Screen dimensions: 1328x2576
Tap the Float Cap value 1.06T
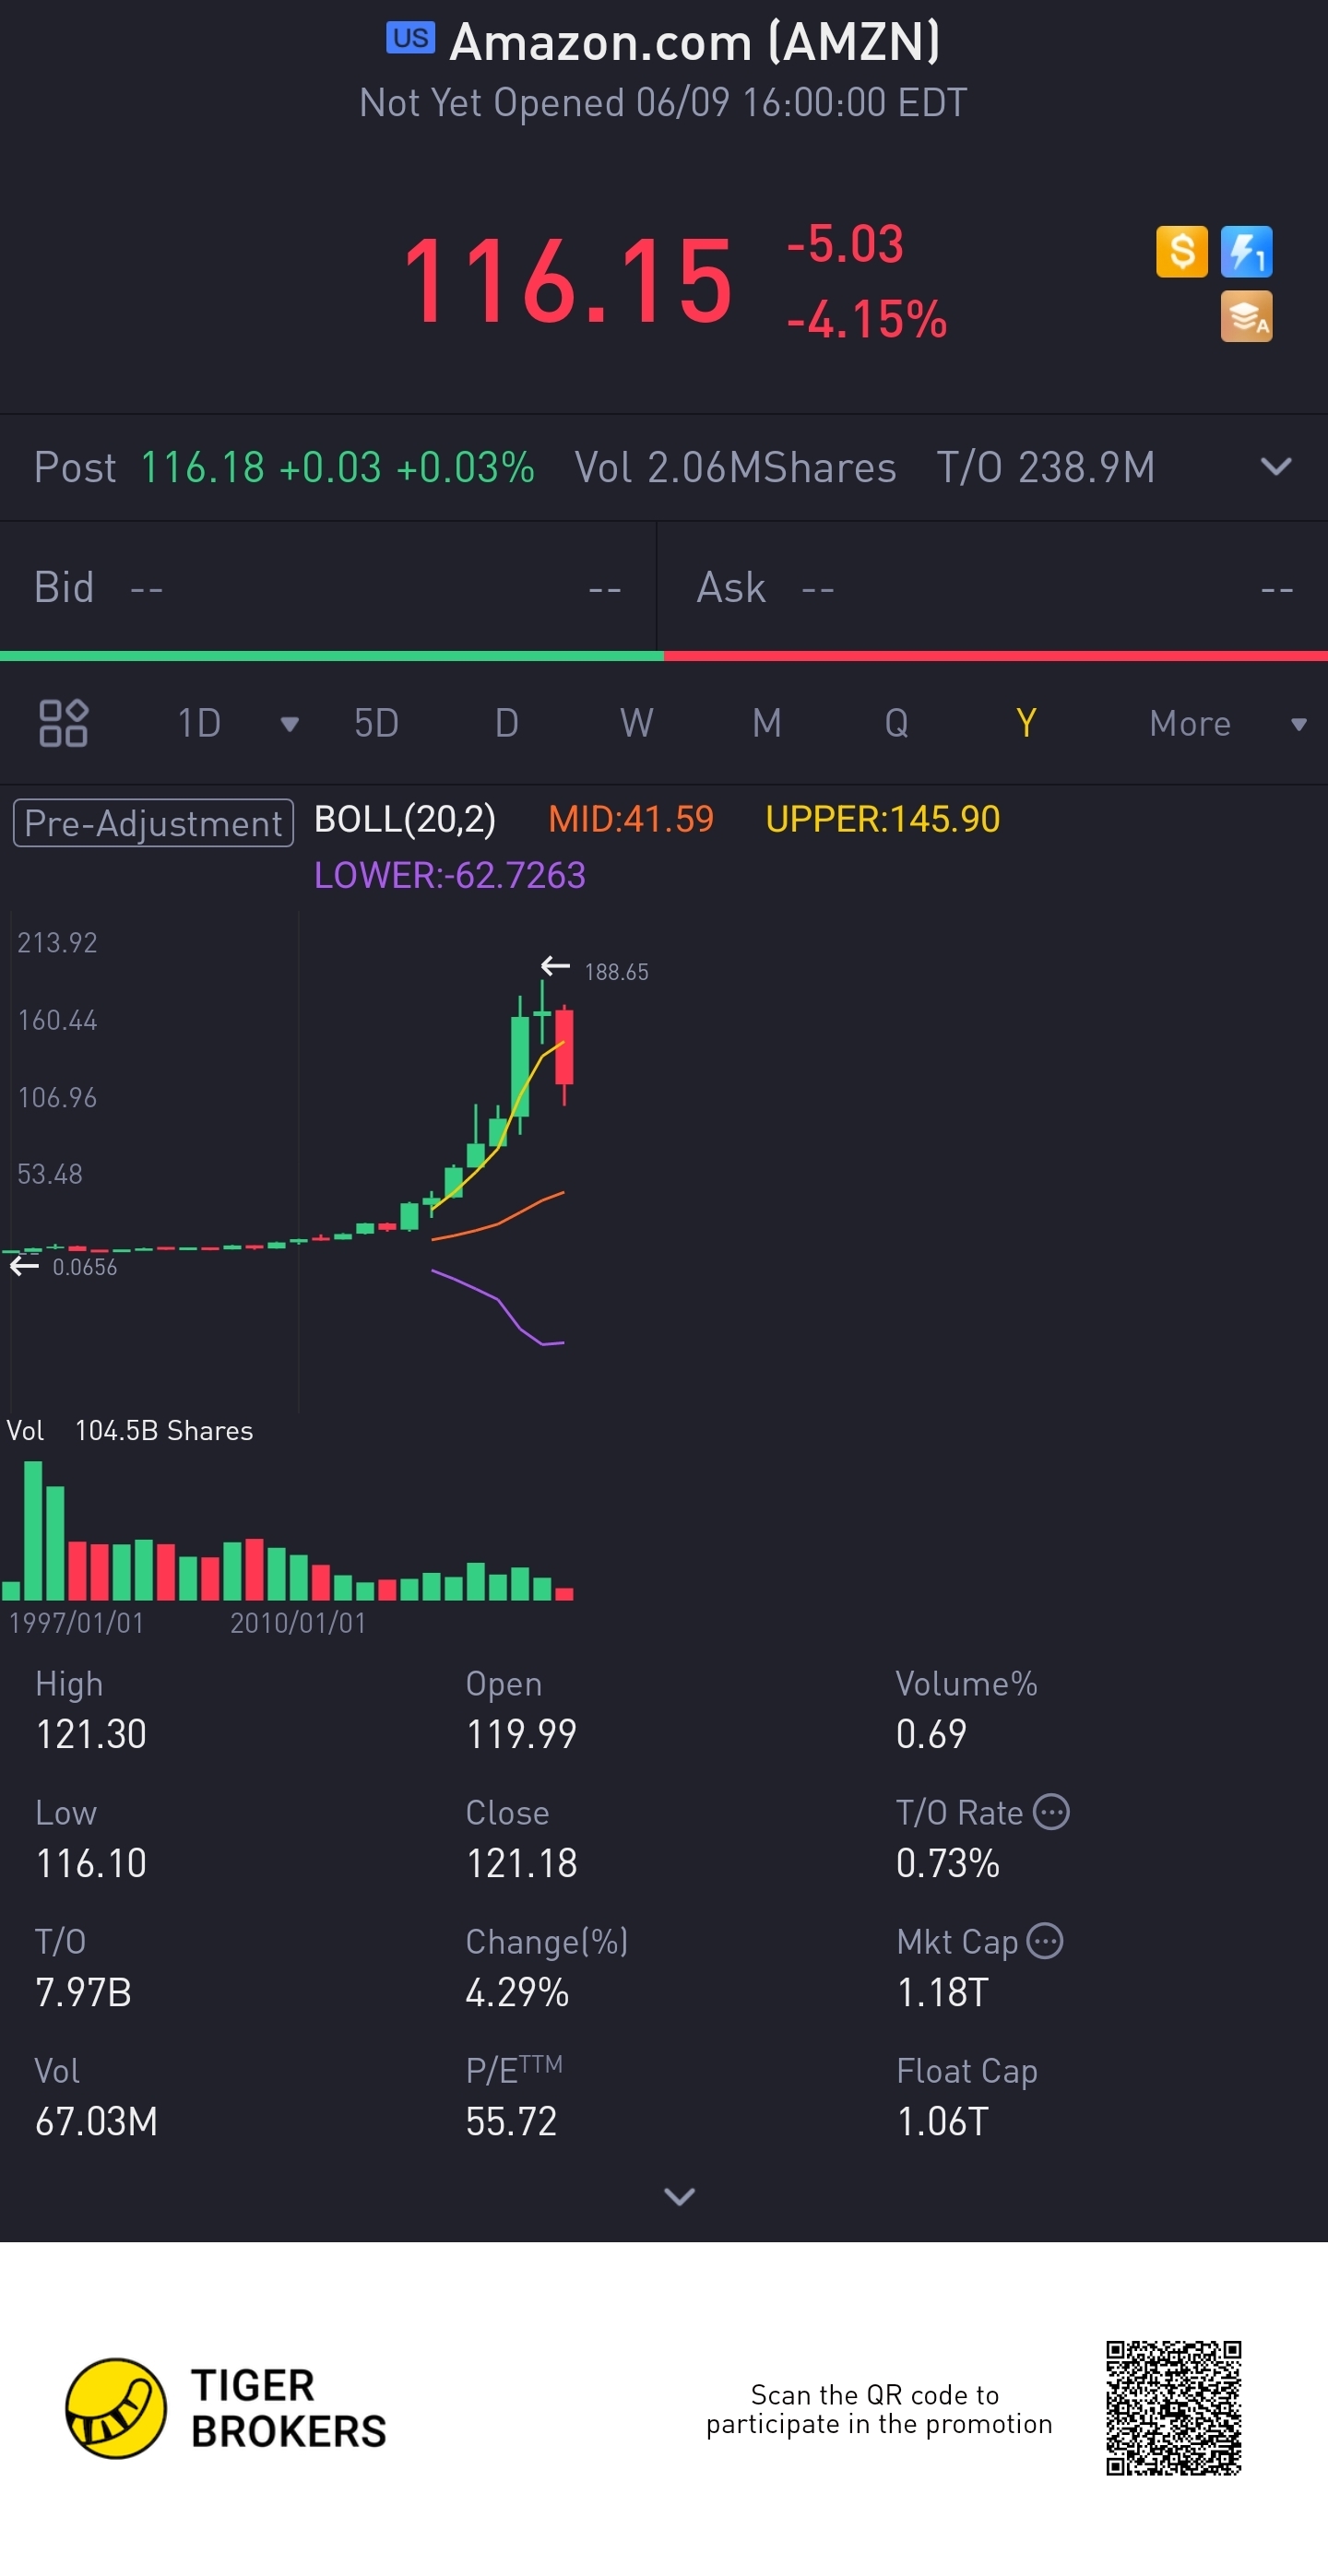click(x=942, y=2121)
